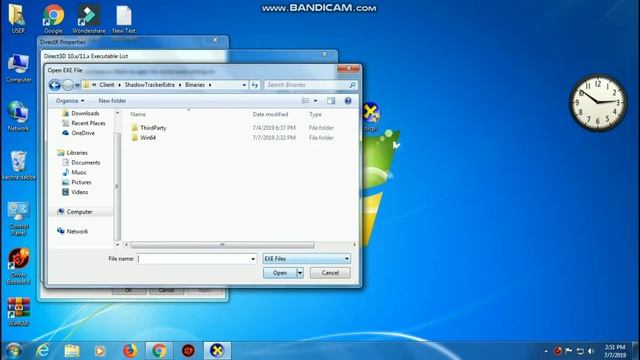Open the Google Chrome desktop shortcut
This screenshot has height=360, width=640.
pos(53,19)
